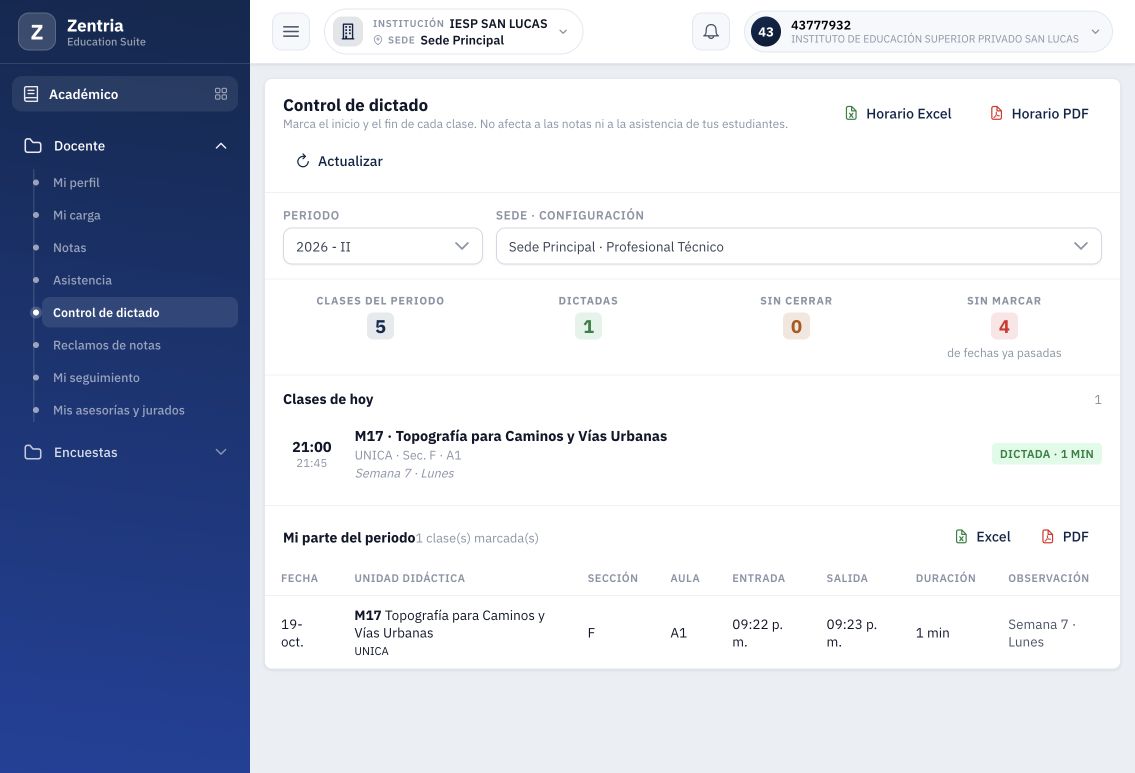Toggle sidebar with hamburger menu icon
Viewport: 1135px width, 773px height.
tap(291, 32)
